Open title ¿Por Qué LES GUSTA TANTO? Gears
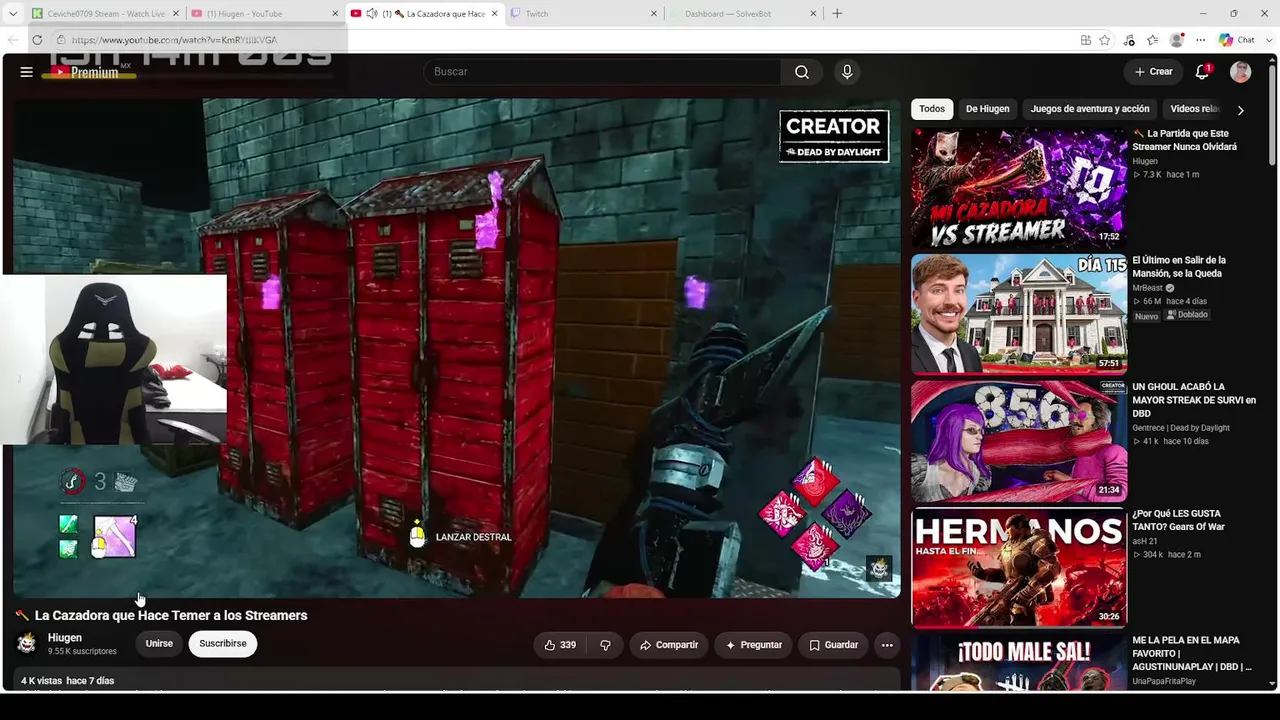This screenshot has width=1280, height=720. pyautogui.click(x=1178, y=520)
